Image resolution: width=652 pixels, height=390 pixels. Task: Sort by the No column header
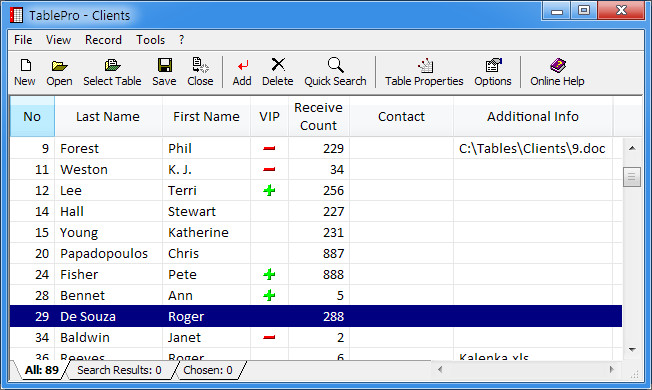pyautogui.click(x=32, y=116)
